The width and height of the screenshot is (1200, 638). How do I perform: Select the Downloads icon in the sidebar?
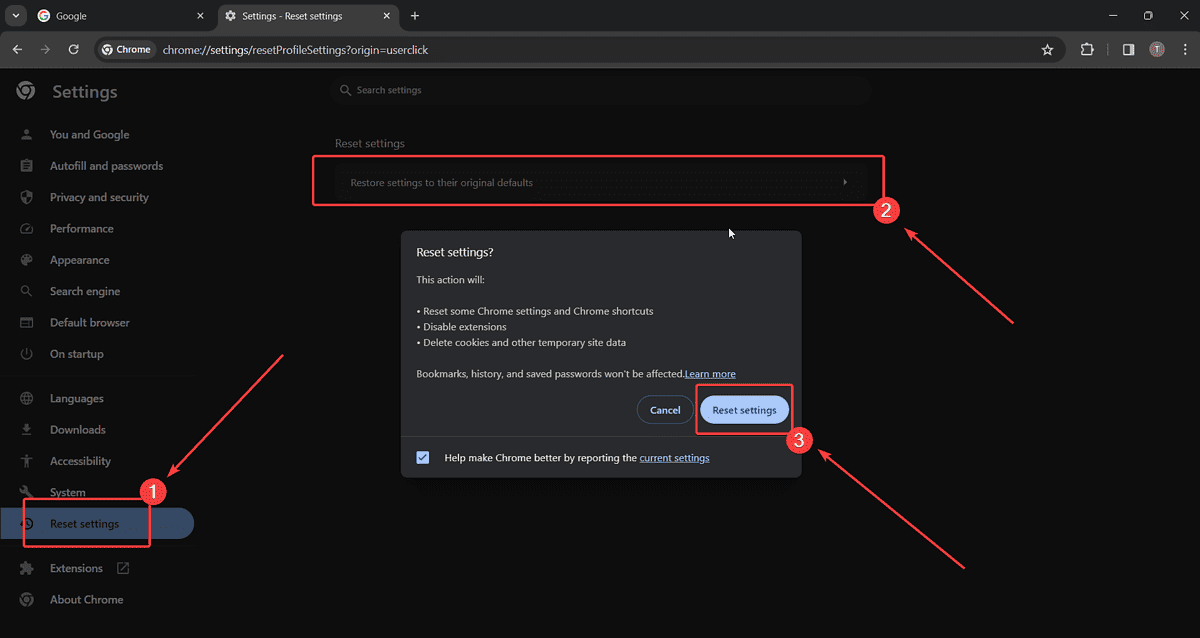tap(25, 429)
